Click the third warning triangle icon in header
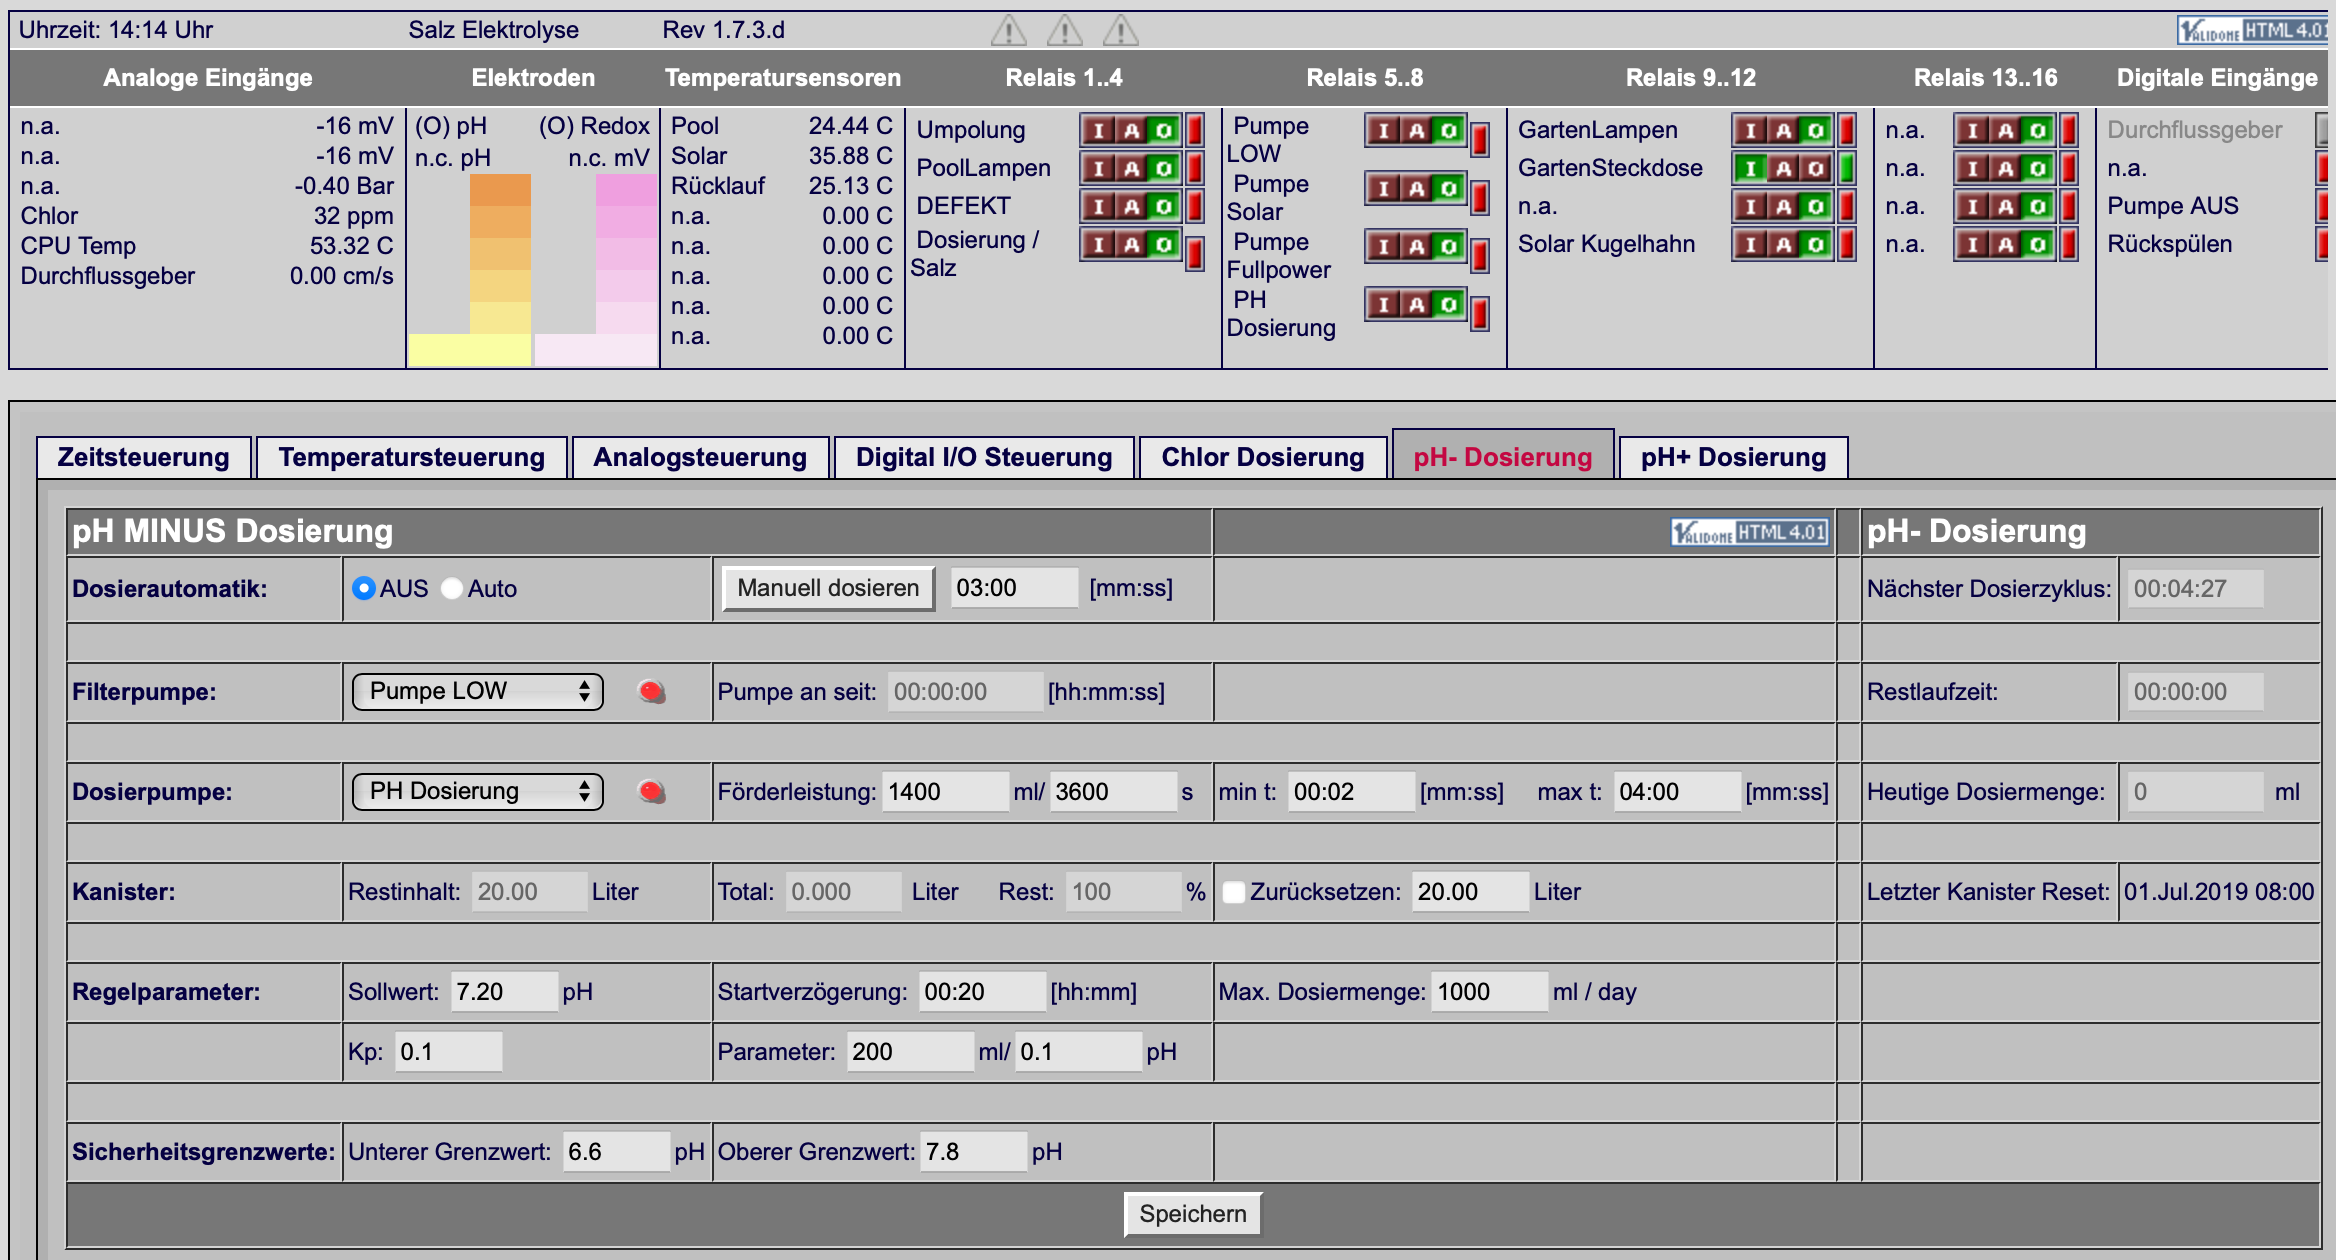2336x1260 pixels. coord(1120,31)
